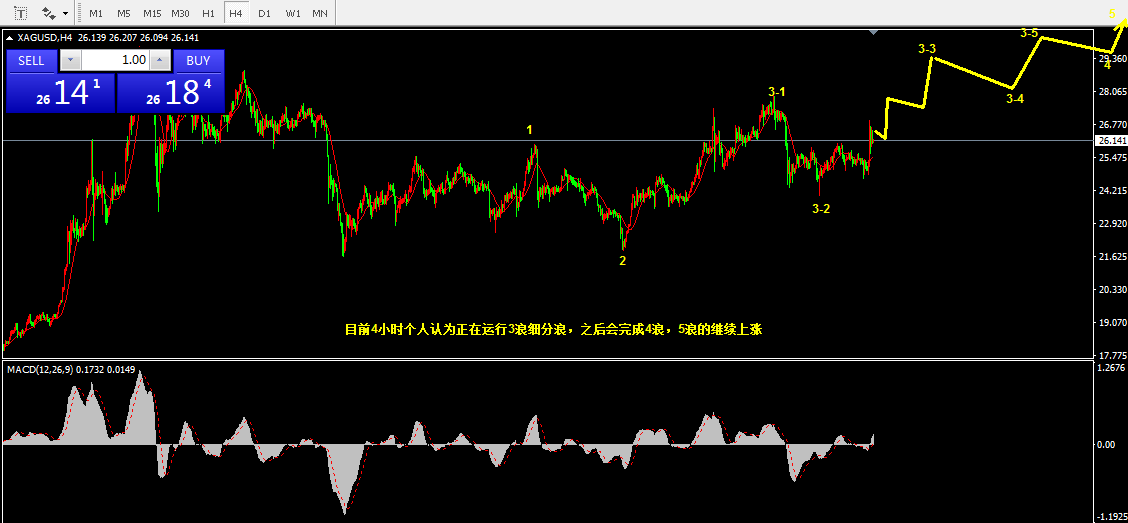1128x523 pixels.
Task: Click the 1.00 lot volume field
Action: pos(115,60)
